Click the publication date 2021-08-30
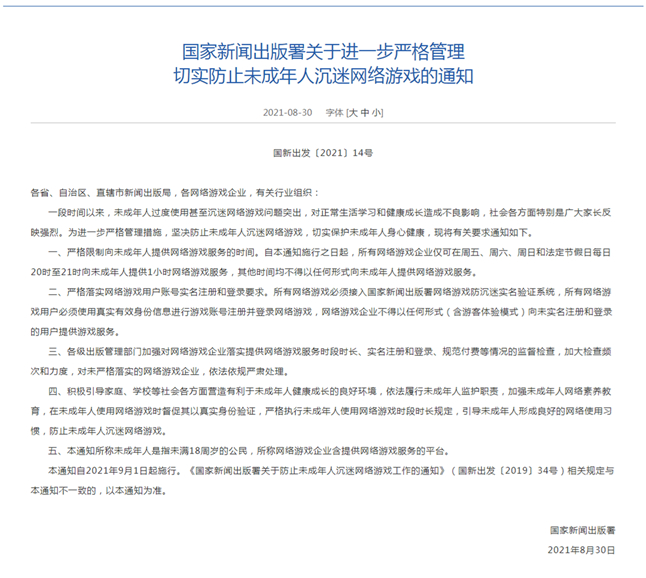The height and width of the screenshot is (578, 646). (285, 114)
